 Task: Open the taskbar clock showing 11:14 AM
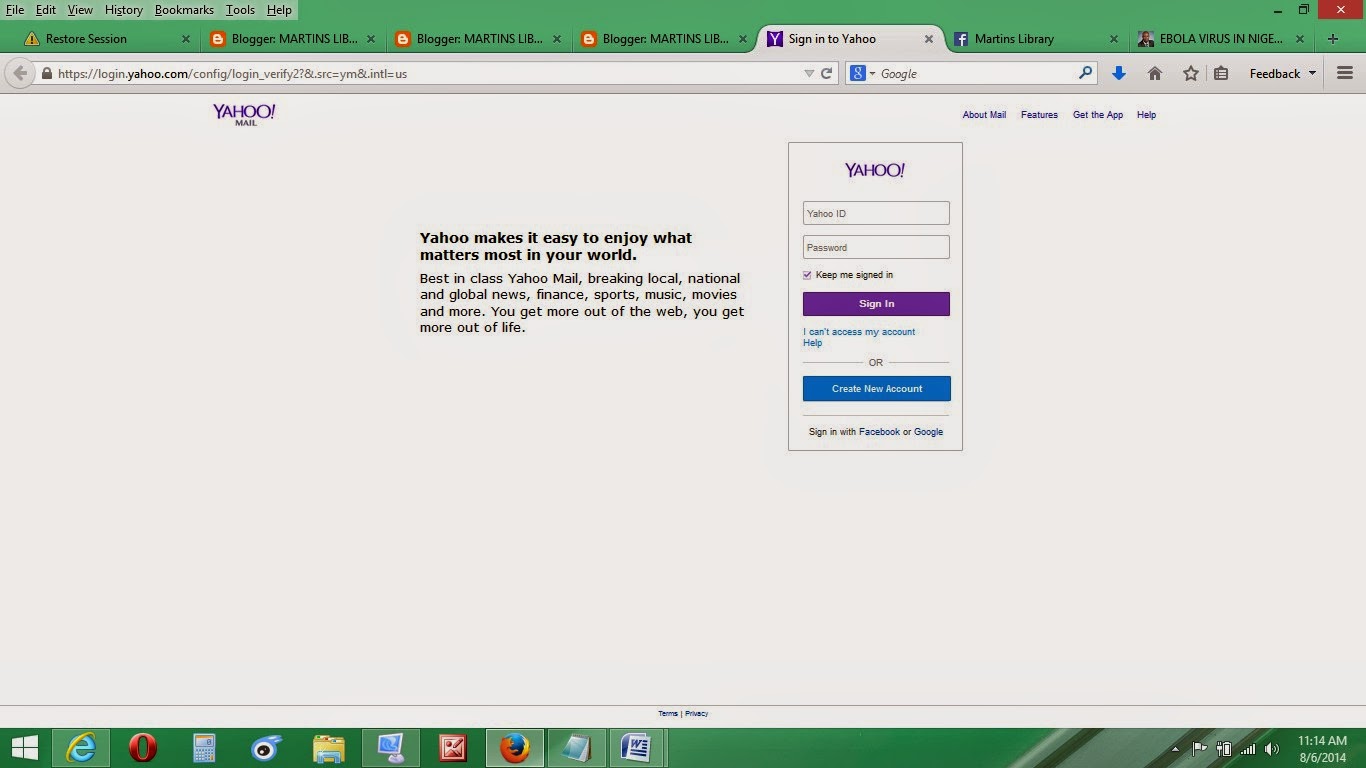[1323, 748]
